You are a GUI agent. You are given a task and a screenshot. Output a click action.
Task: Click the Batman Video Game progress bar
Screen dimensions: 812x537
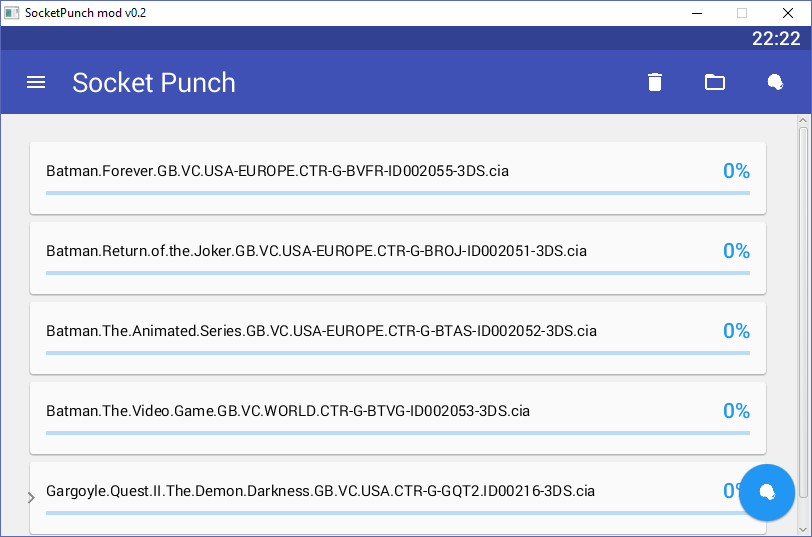(x=398, y=433)
